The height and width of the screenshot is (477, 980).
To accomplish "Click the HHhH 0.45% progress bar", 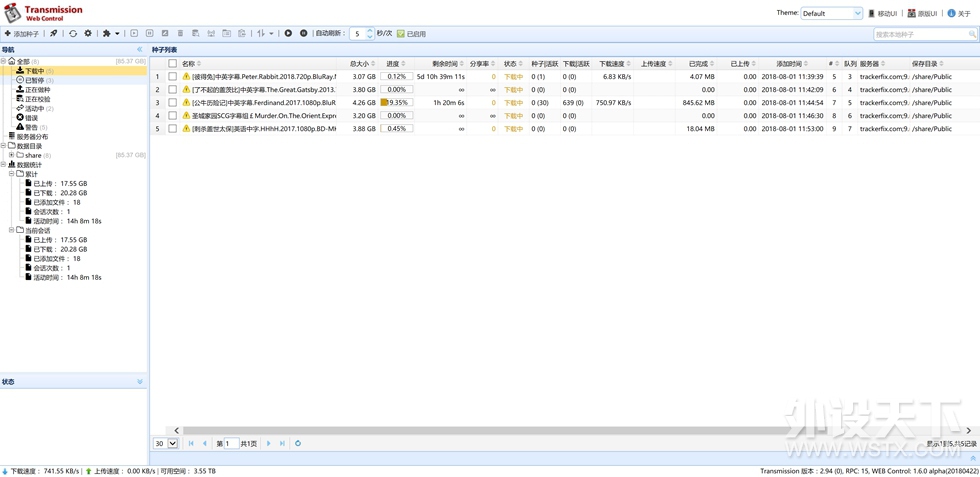I will click(x=396, y=129).
